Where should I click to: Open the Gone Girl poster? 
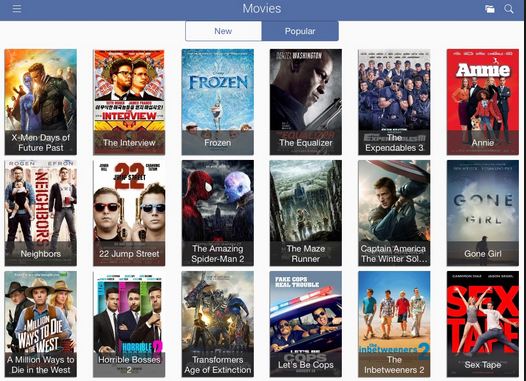point(483,213)
